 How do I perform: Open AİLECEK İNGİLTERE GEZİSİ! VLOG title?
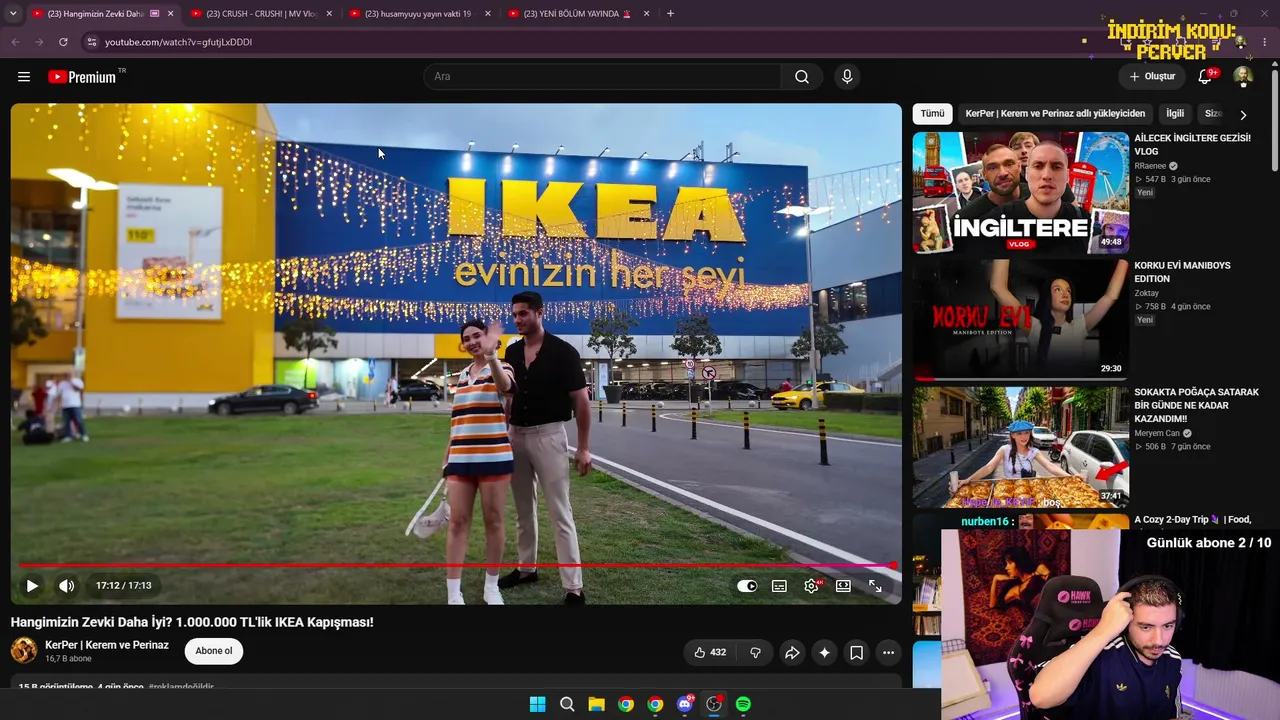pyautogui.click(x=1192, y=145)
